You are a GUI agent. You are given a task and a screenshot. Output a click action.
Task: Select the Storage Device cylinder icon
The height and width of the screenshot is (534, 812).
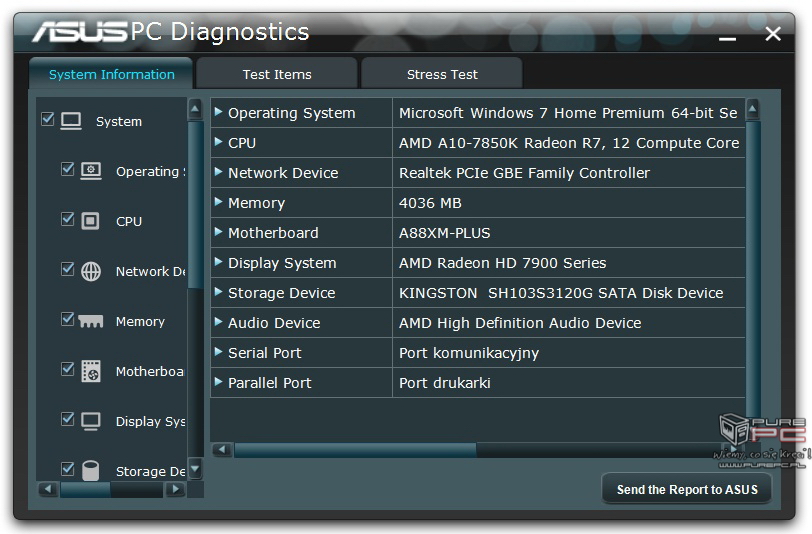click(x=91, y=470)
